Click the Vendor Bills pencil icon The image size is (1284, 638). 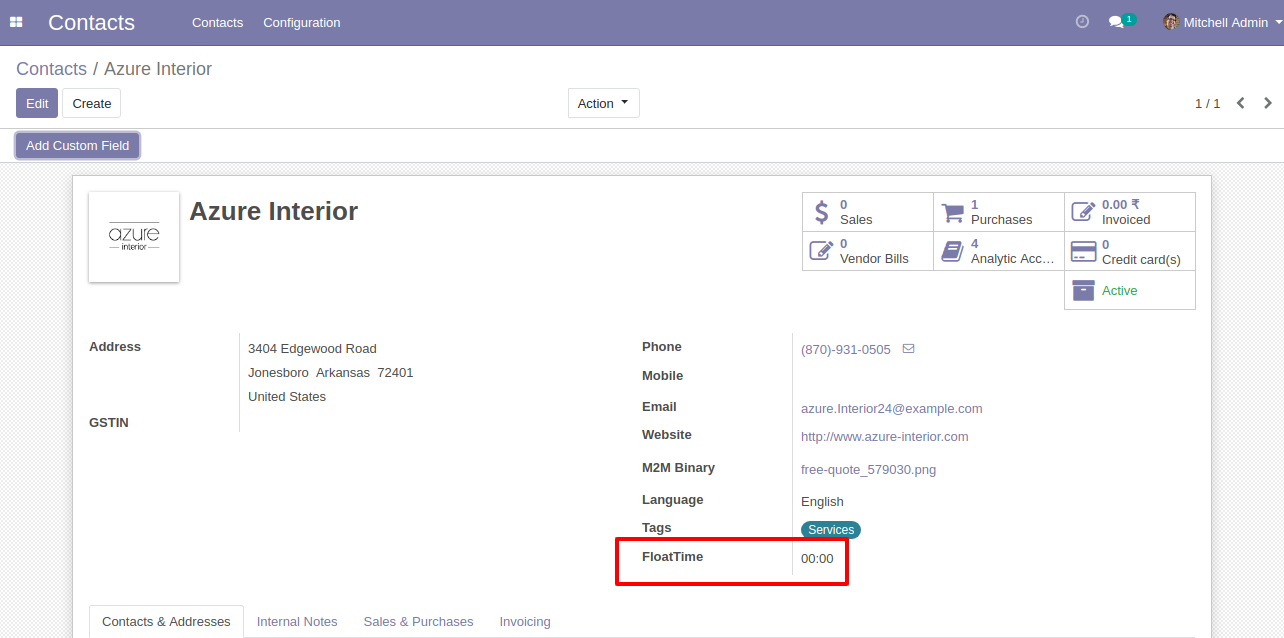(821, 251)
